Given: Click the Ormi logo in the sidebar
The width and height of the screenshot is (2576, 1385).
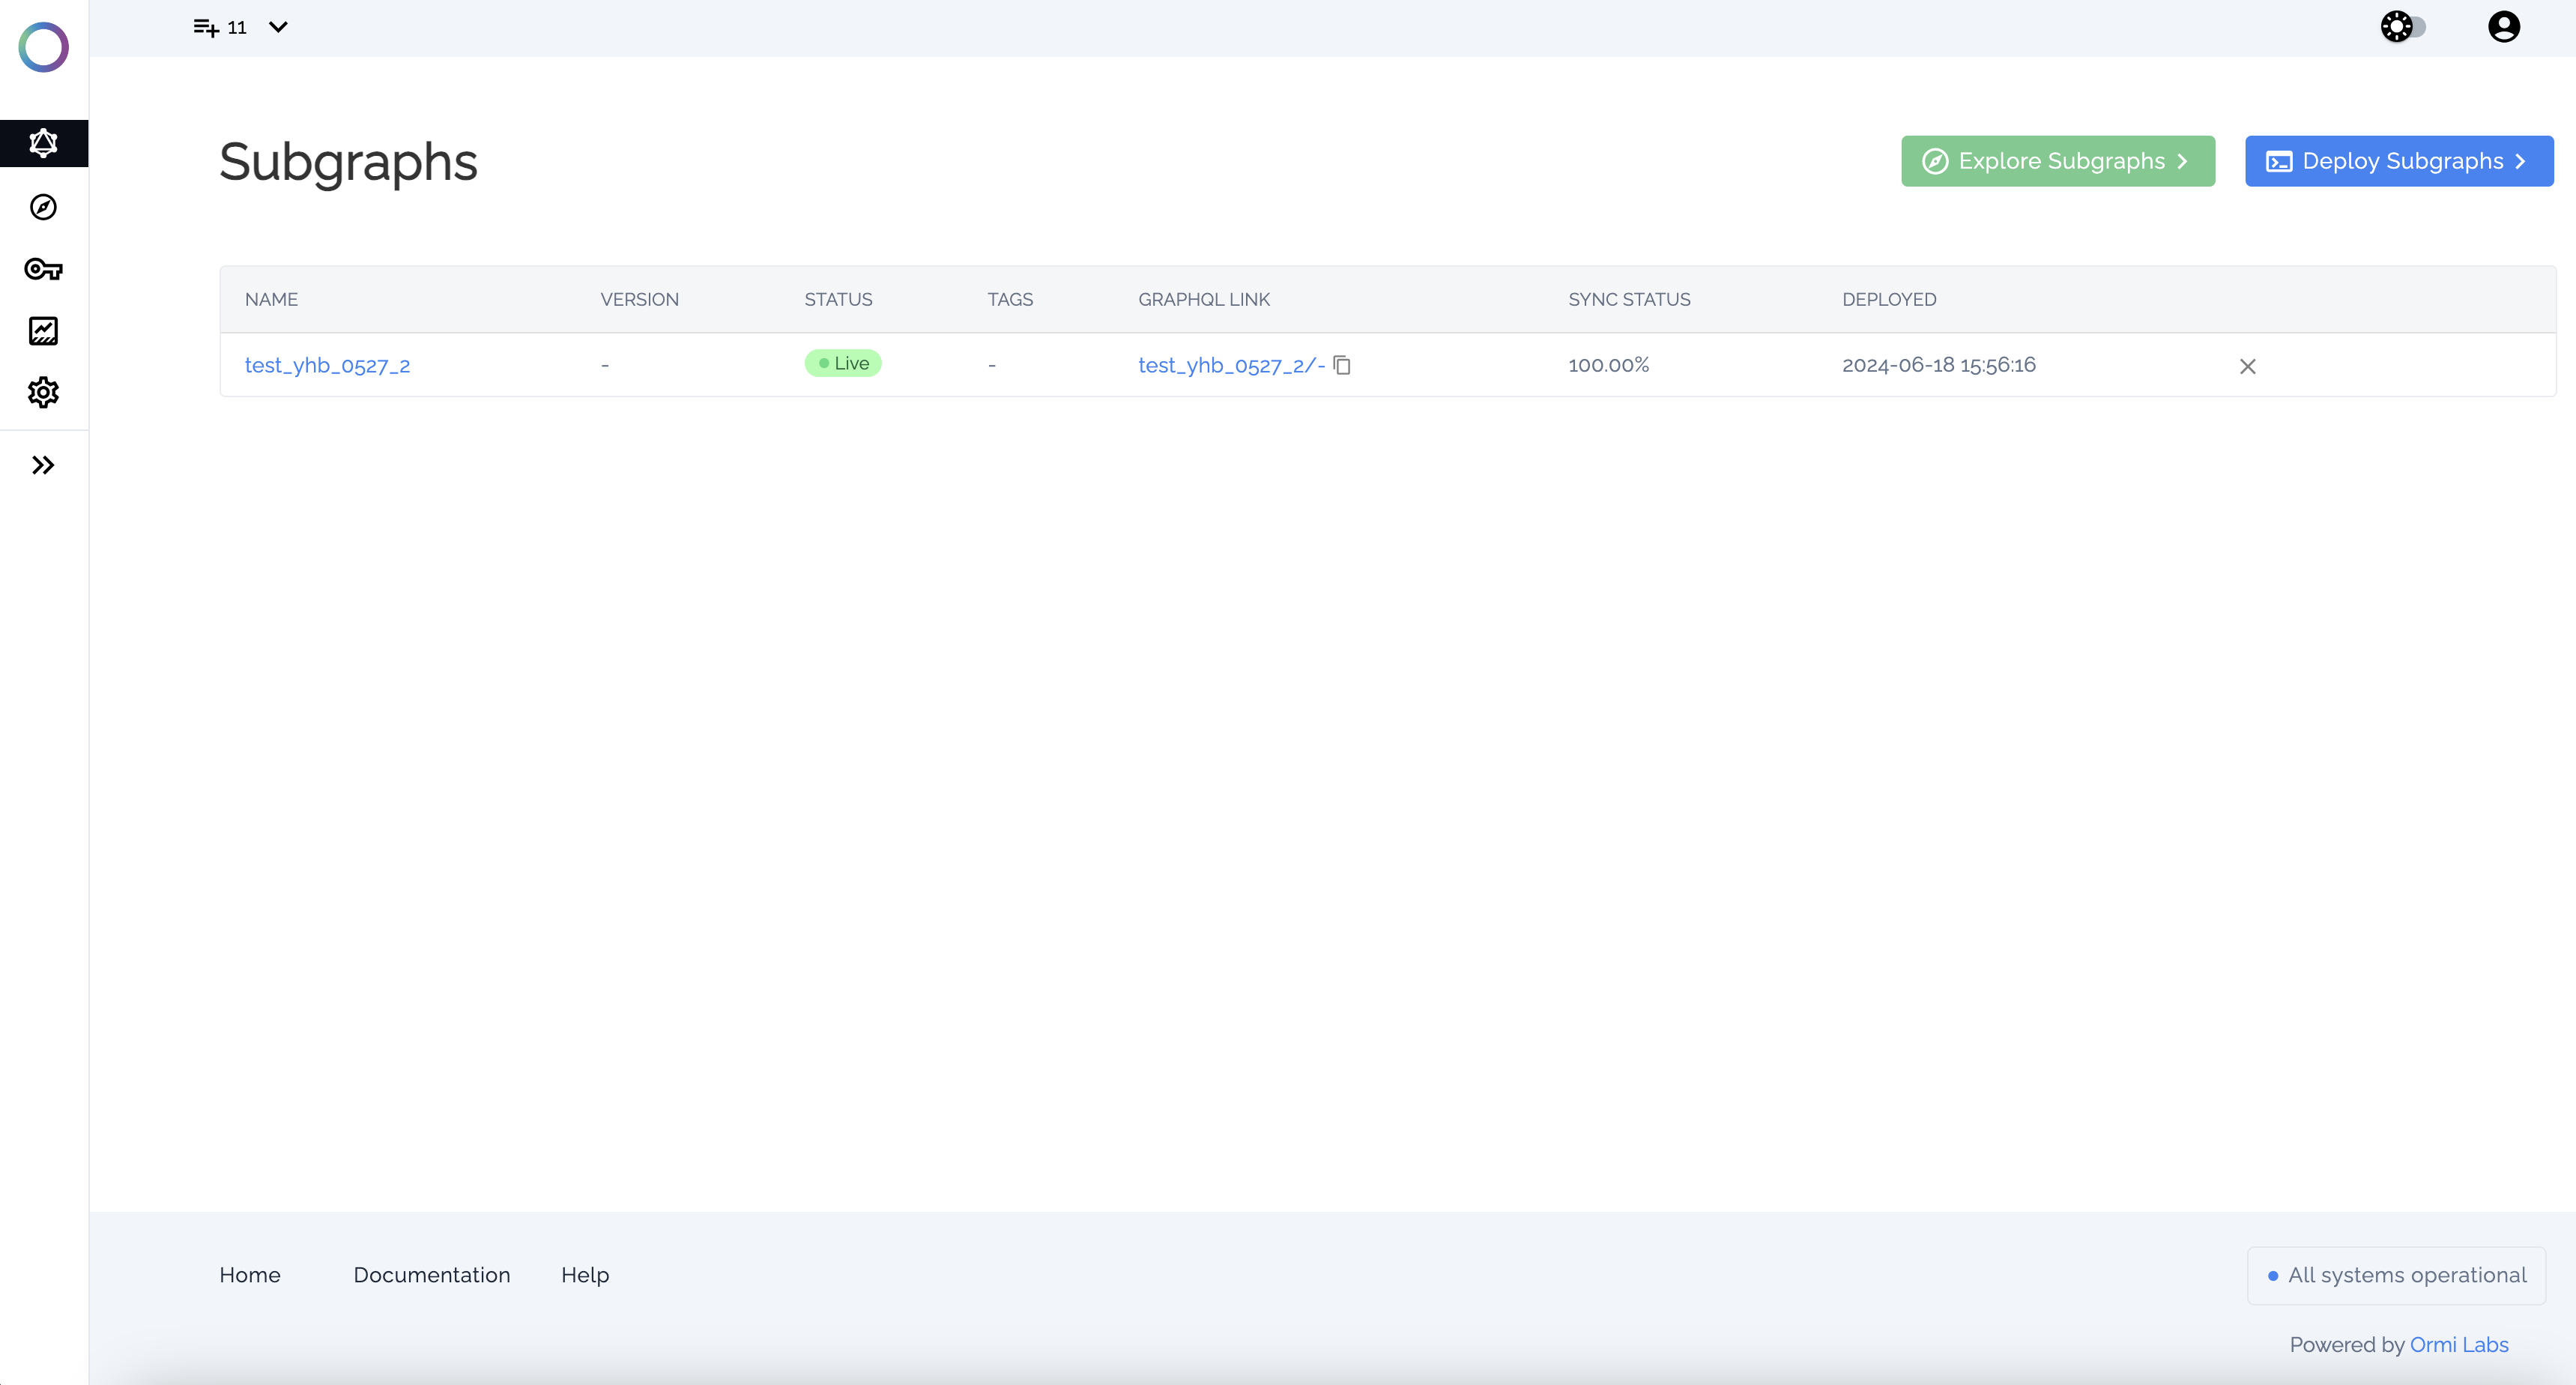Looking at the screenshot, I should click(x=43, y=47).
